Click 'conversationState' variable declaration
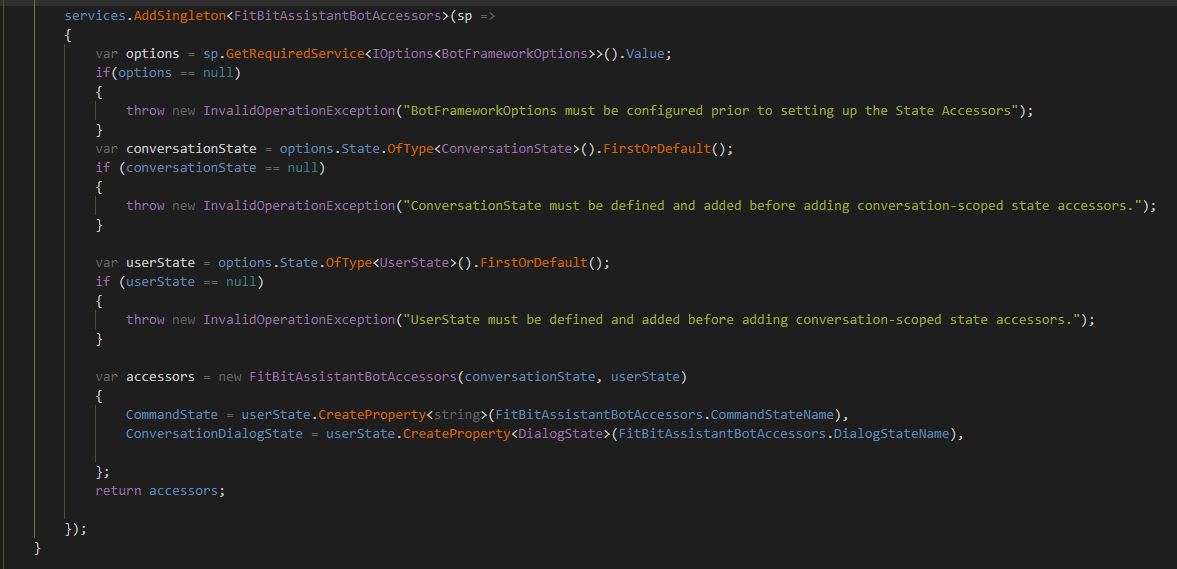 pyautogui.click(x=191, y=149)
